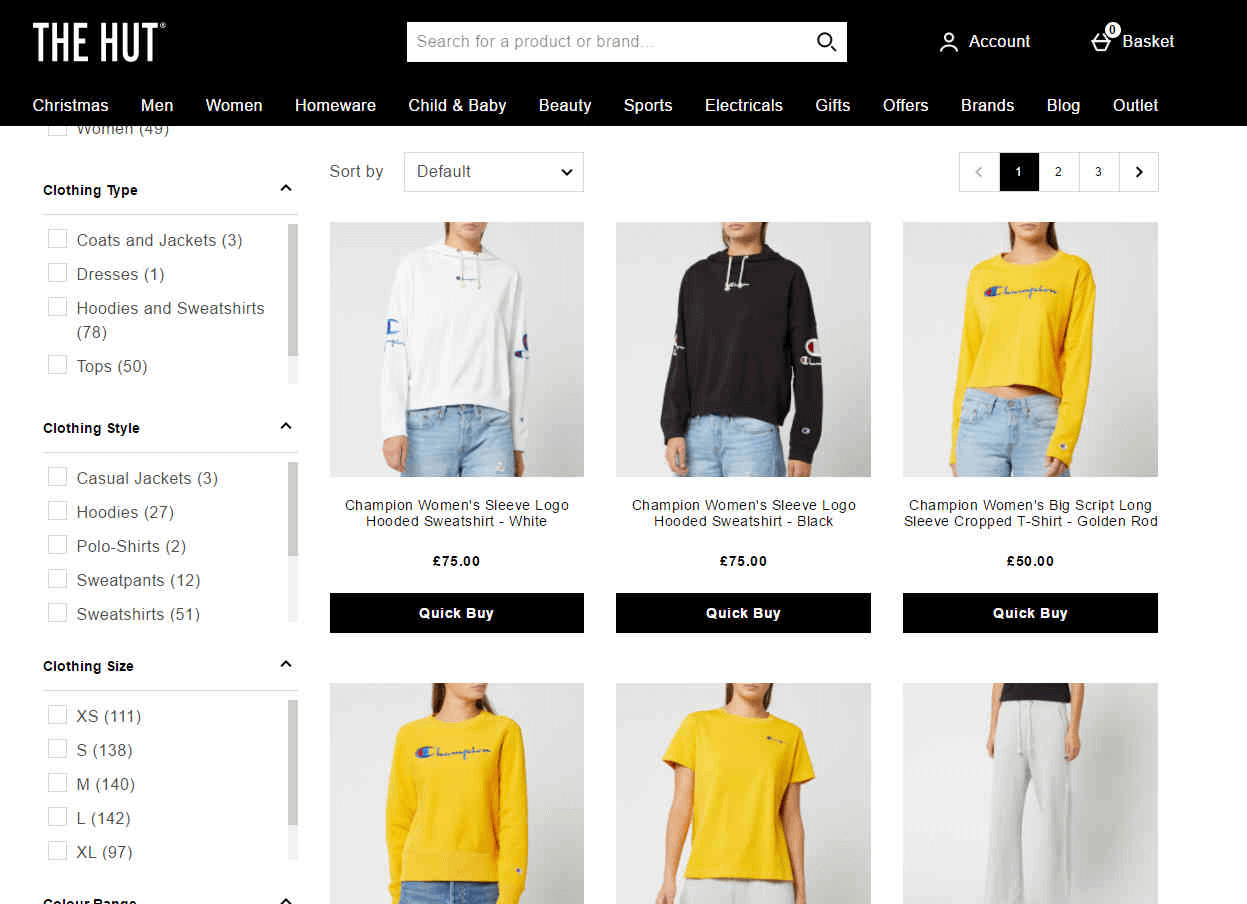This screenshot has height=904, width=1247.
Task: Open the Electricals menu
Action: (x=744, y=105)
